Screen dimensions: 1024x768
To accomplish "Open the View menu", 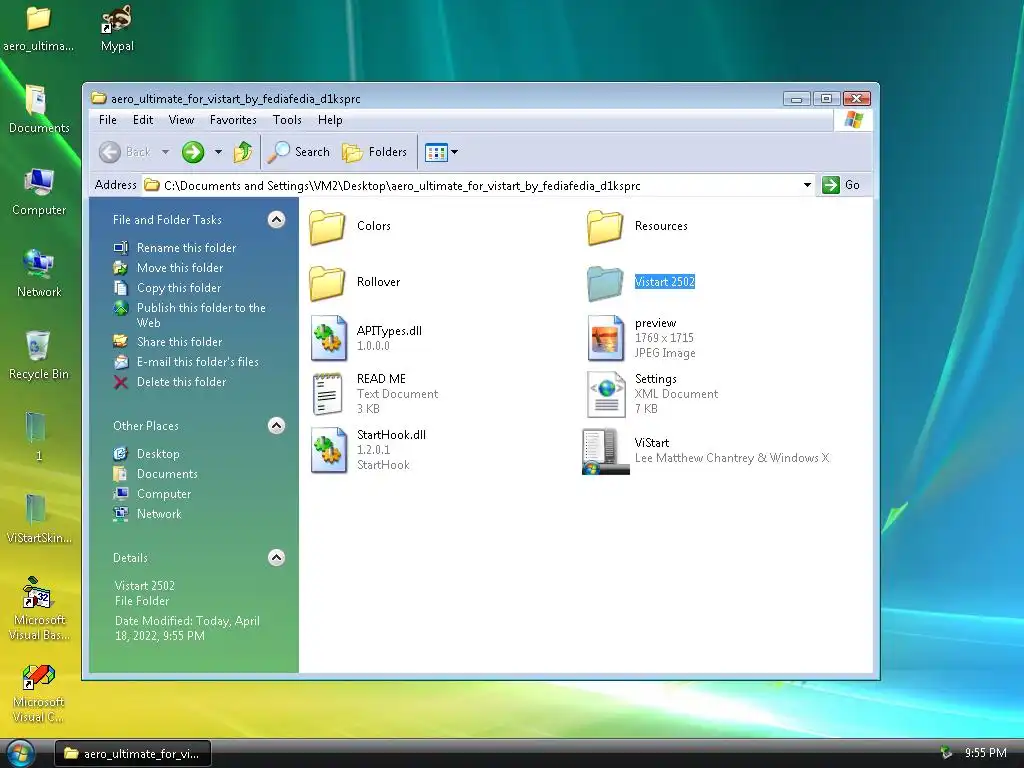I will (x=181, y=120).
